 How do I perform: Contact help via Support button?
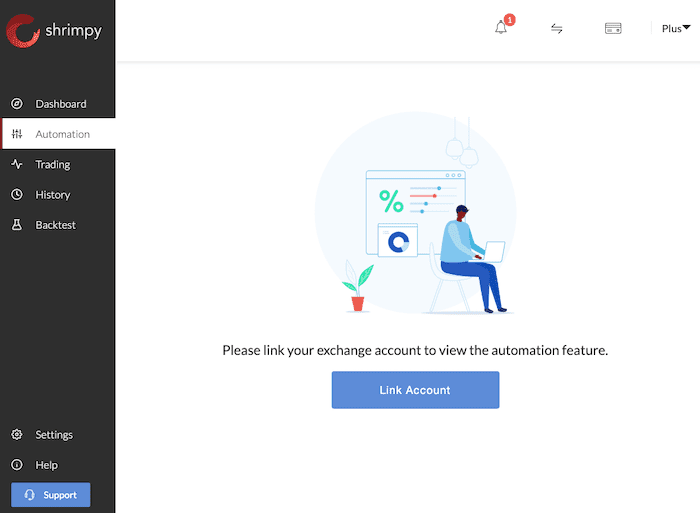click(x=50, y=495)
